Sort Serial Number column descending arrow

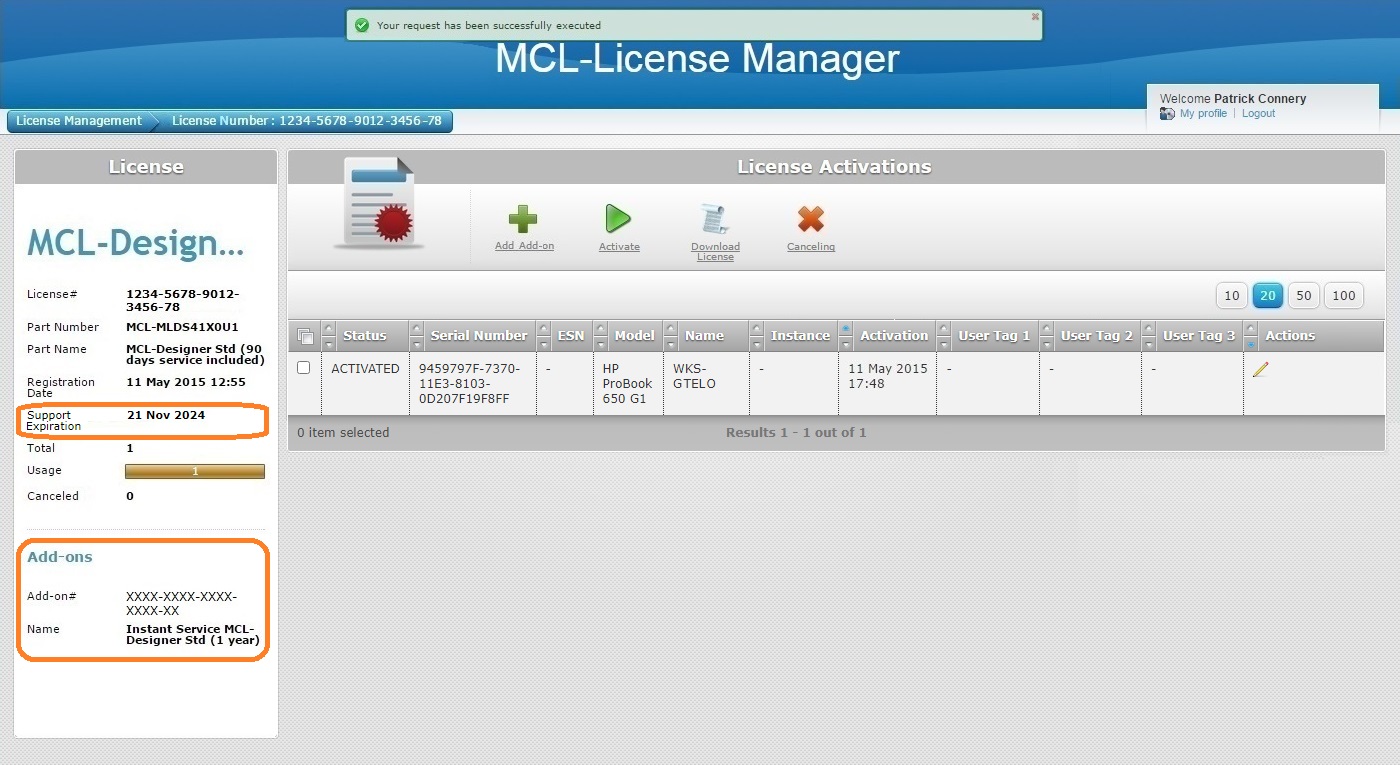pos(417,344)
